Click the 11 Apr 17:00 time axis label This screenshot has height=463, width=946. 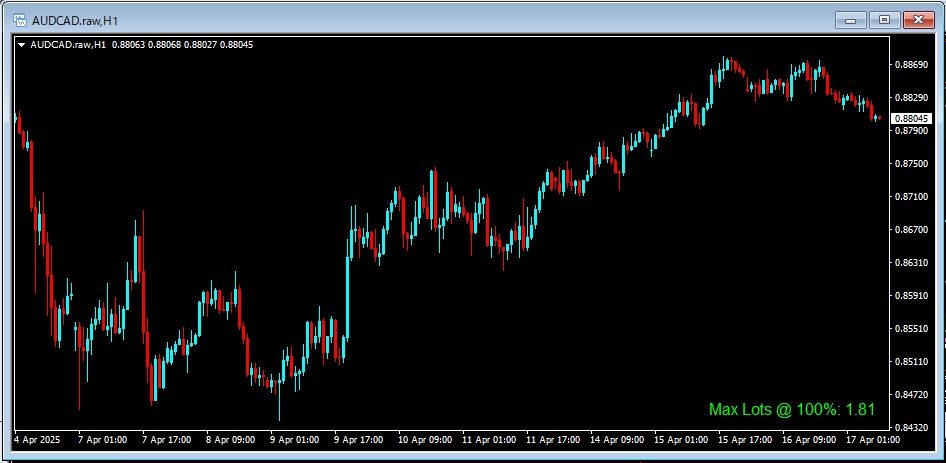[553, 440]
